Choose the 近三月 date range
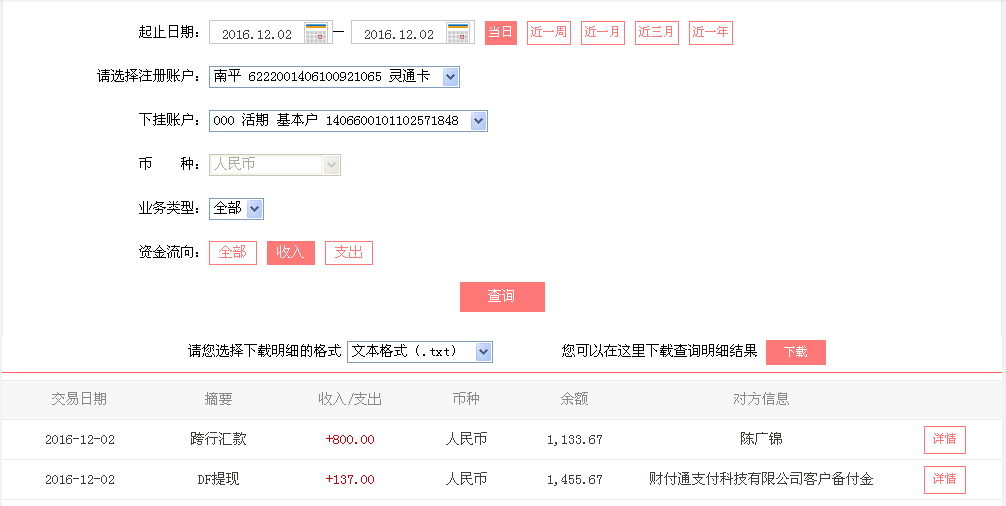 pyautogui.click(x=657, y=33)
